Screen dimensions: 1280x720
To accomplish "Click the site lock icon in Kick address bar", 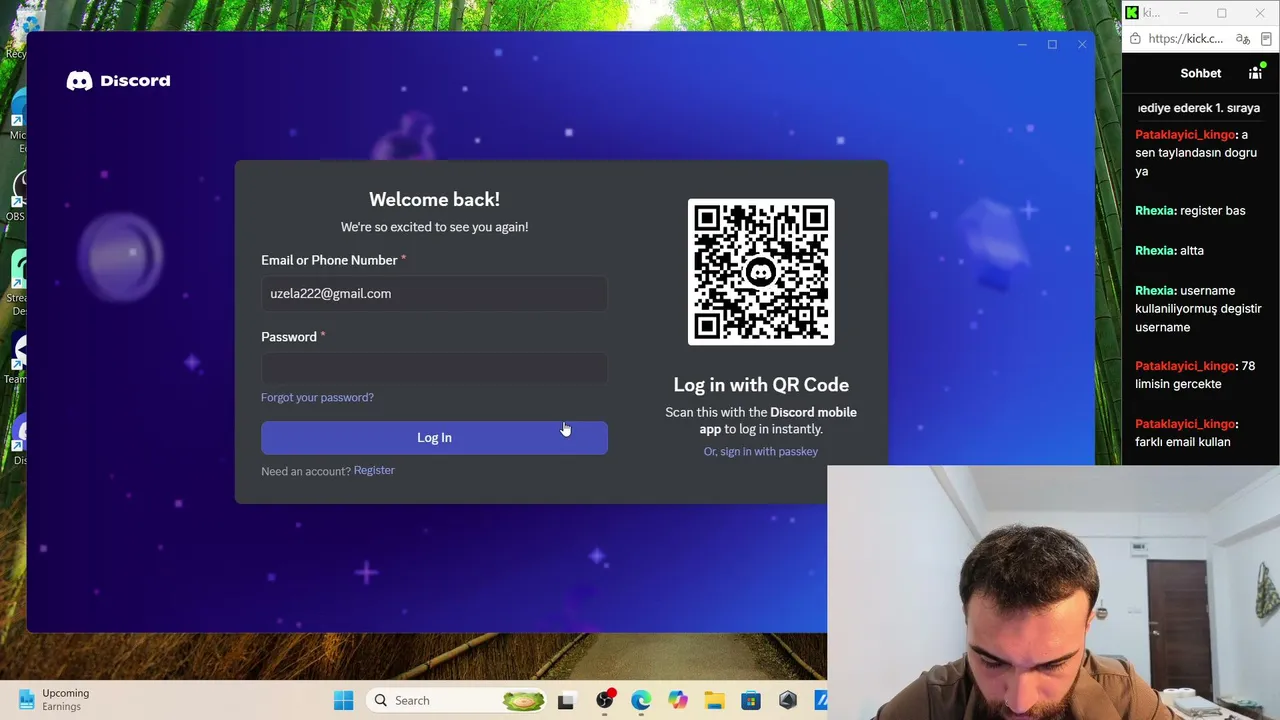I will [1134, 39].
